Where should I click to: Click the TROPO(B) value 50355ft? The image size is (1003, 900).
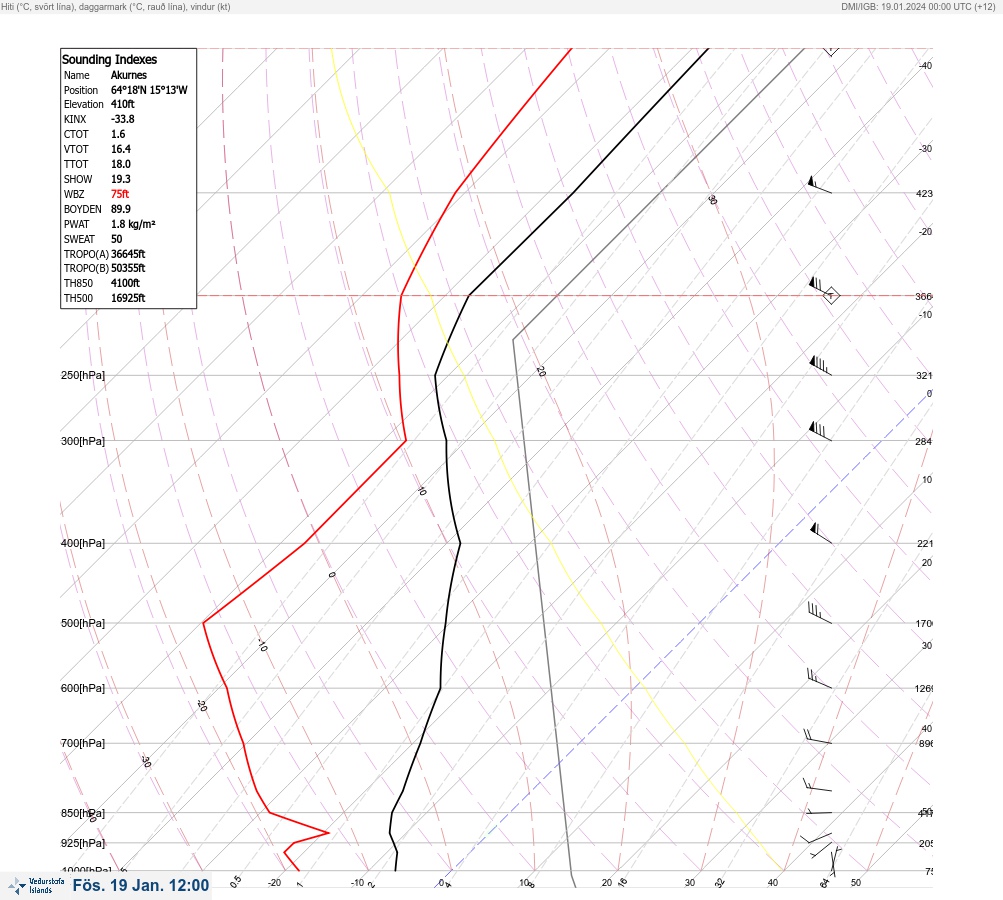click(x=128, y=268)
